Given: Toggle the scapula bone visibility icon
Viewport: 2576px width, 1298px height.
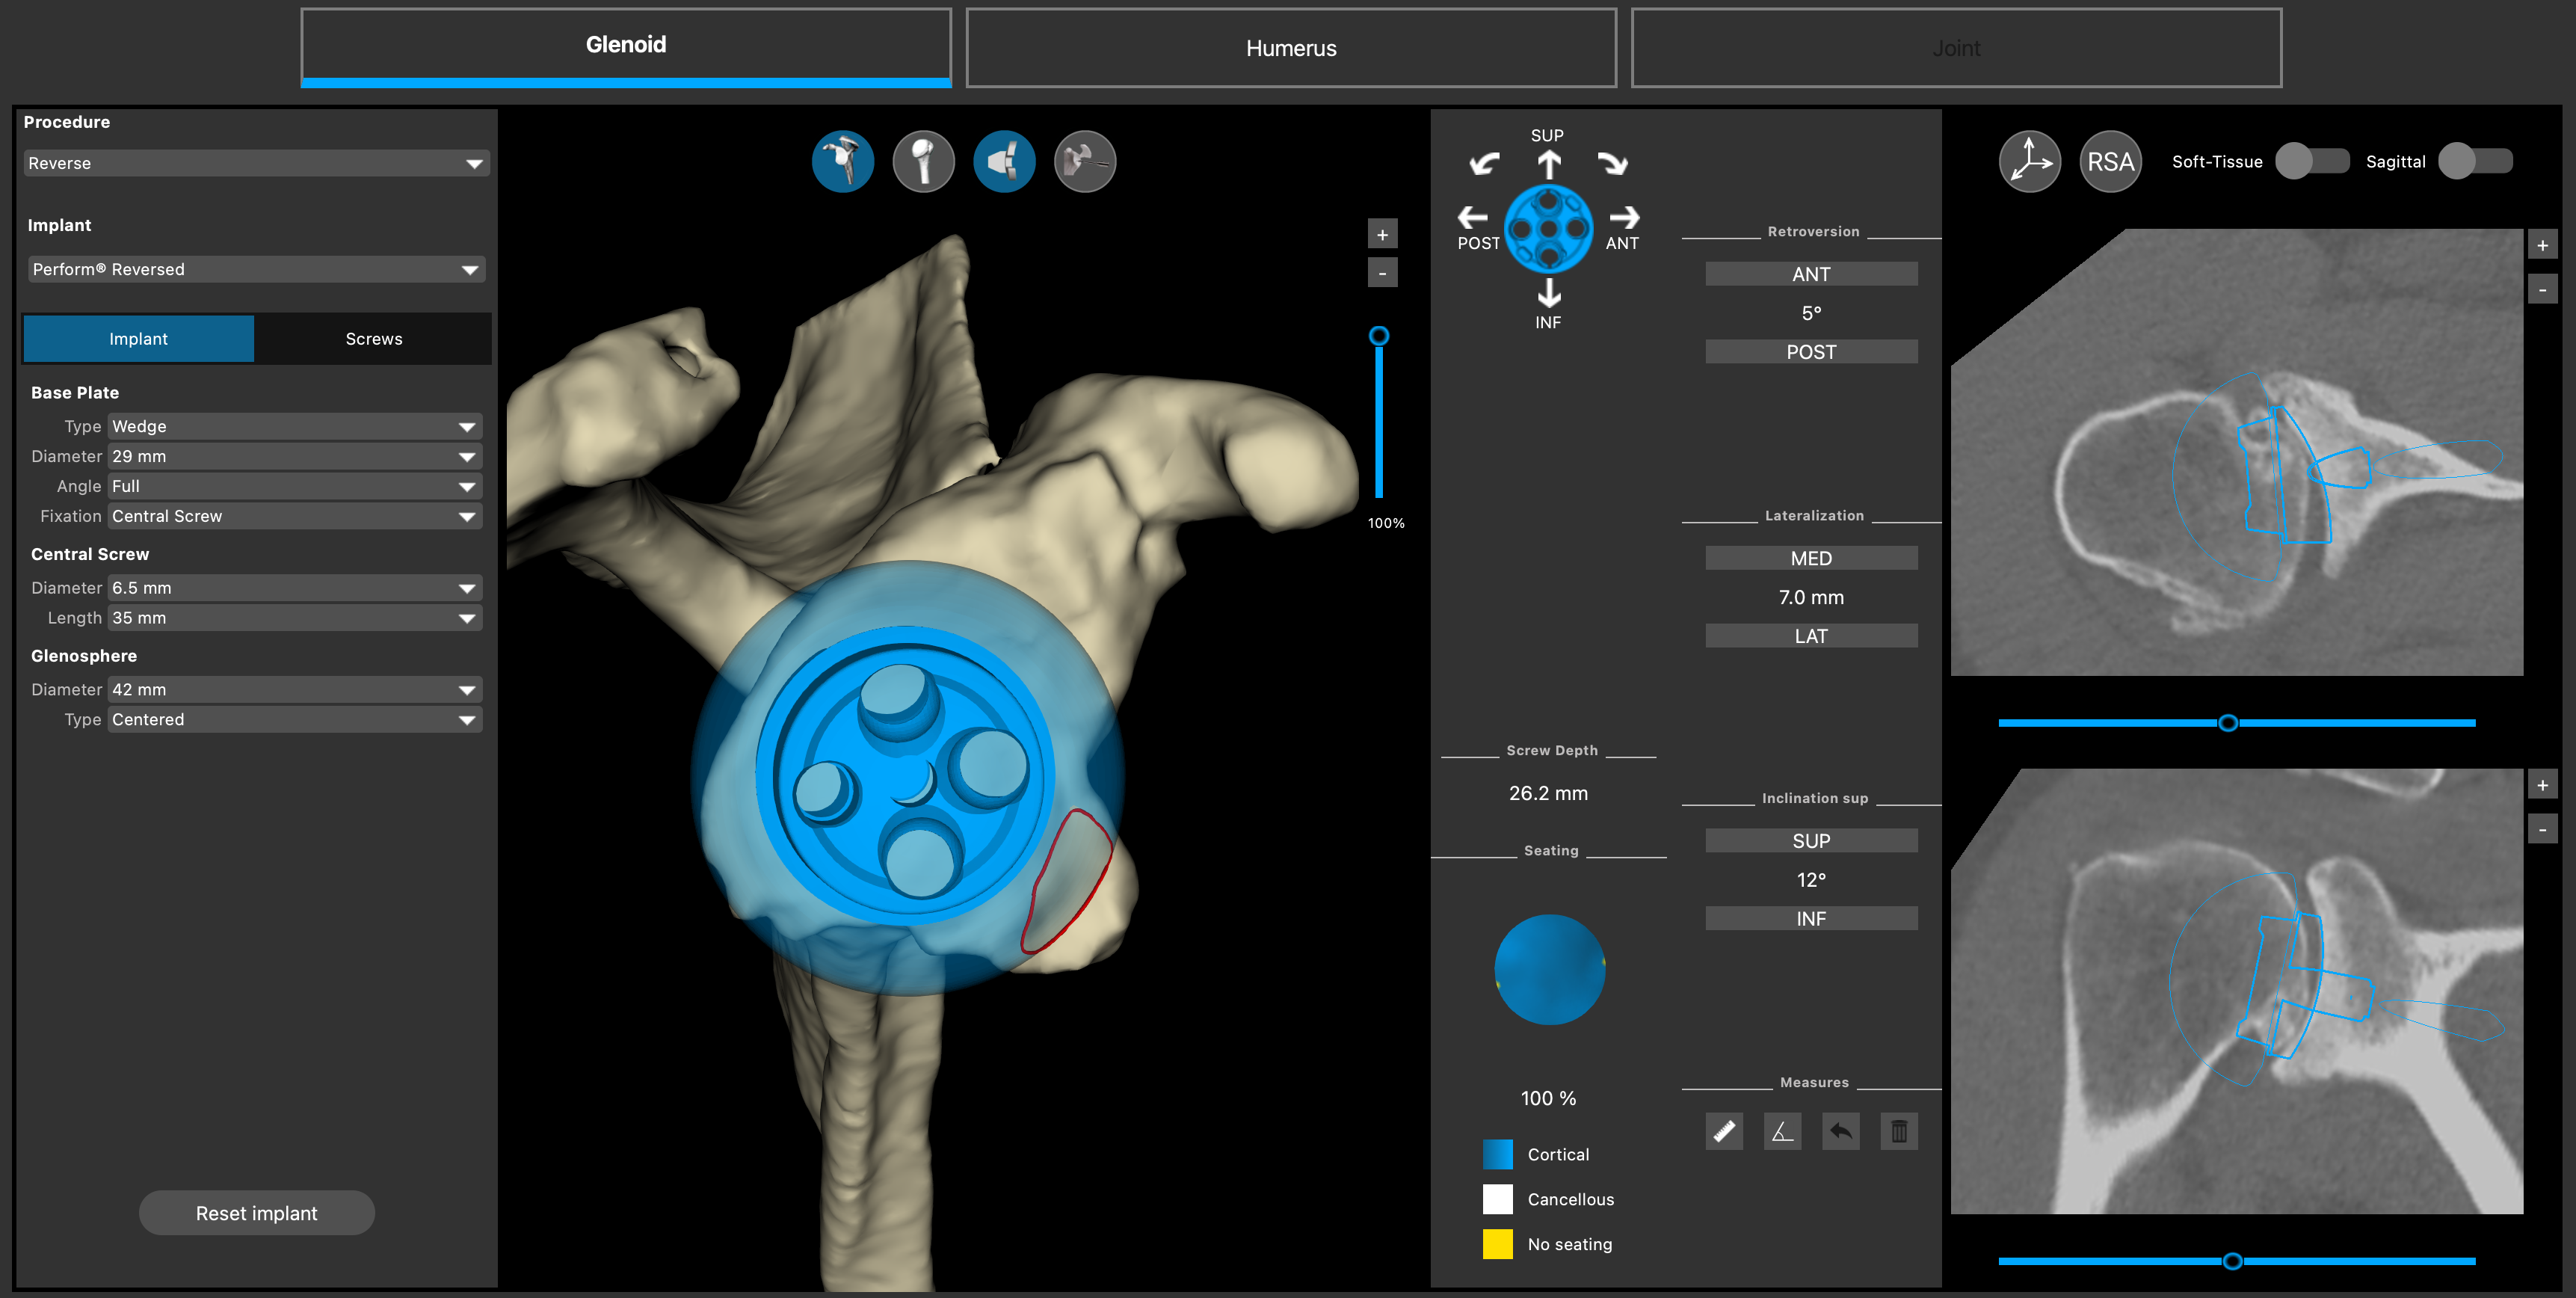Looking at the screenshot, I should [842, 161].
